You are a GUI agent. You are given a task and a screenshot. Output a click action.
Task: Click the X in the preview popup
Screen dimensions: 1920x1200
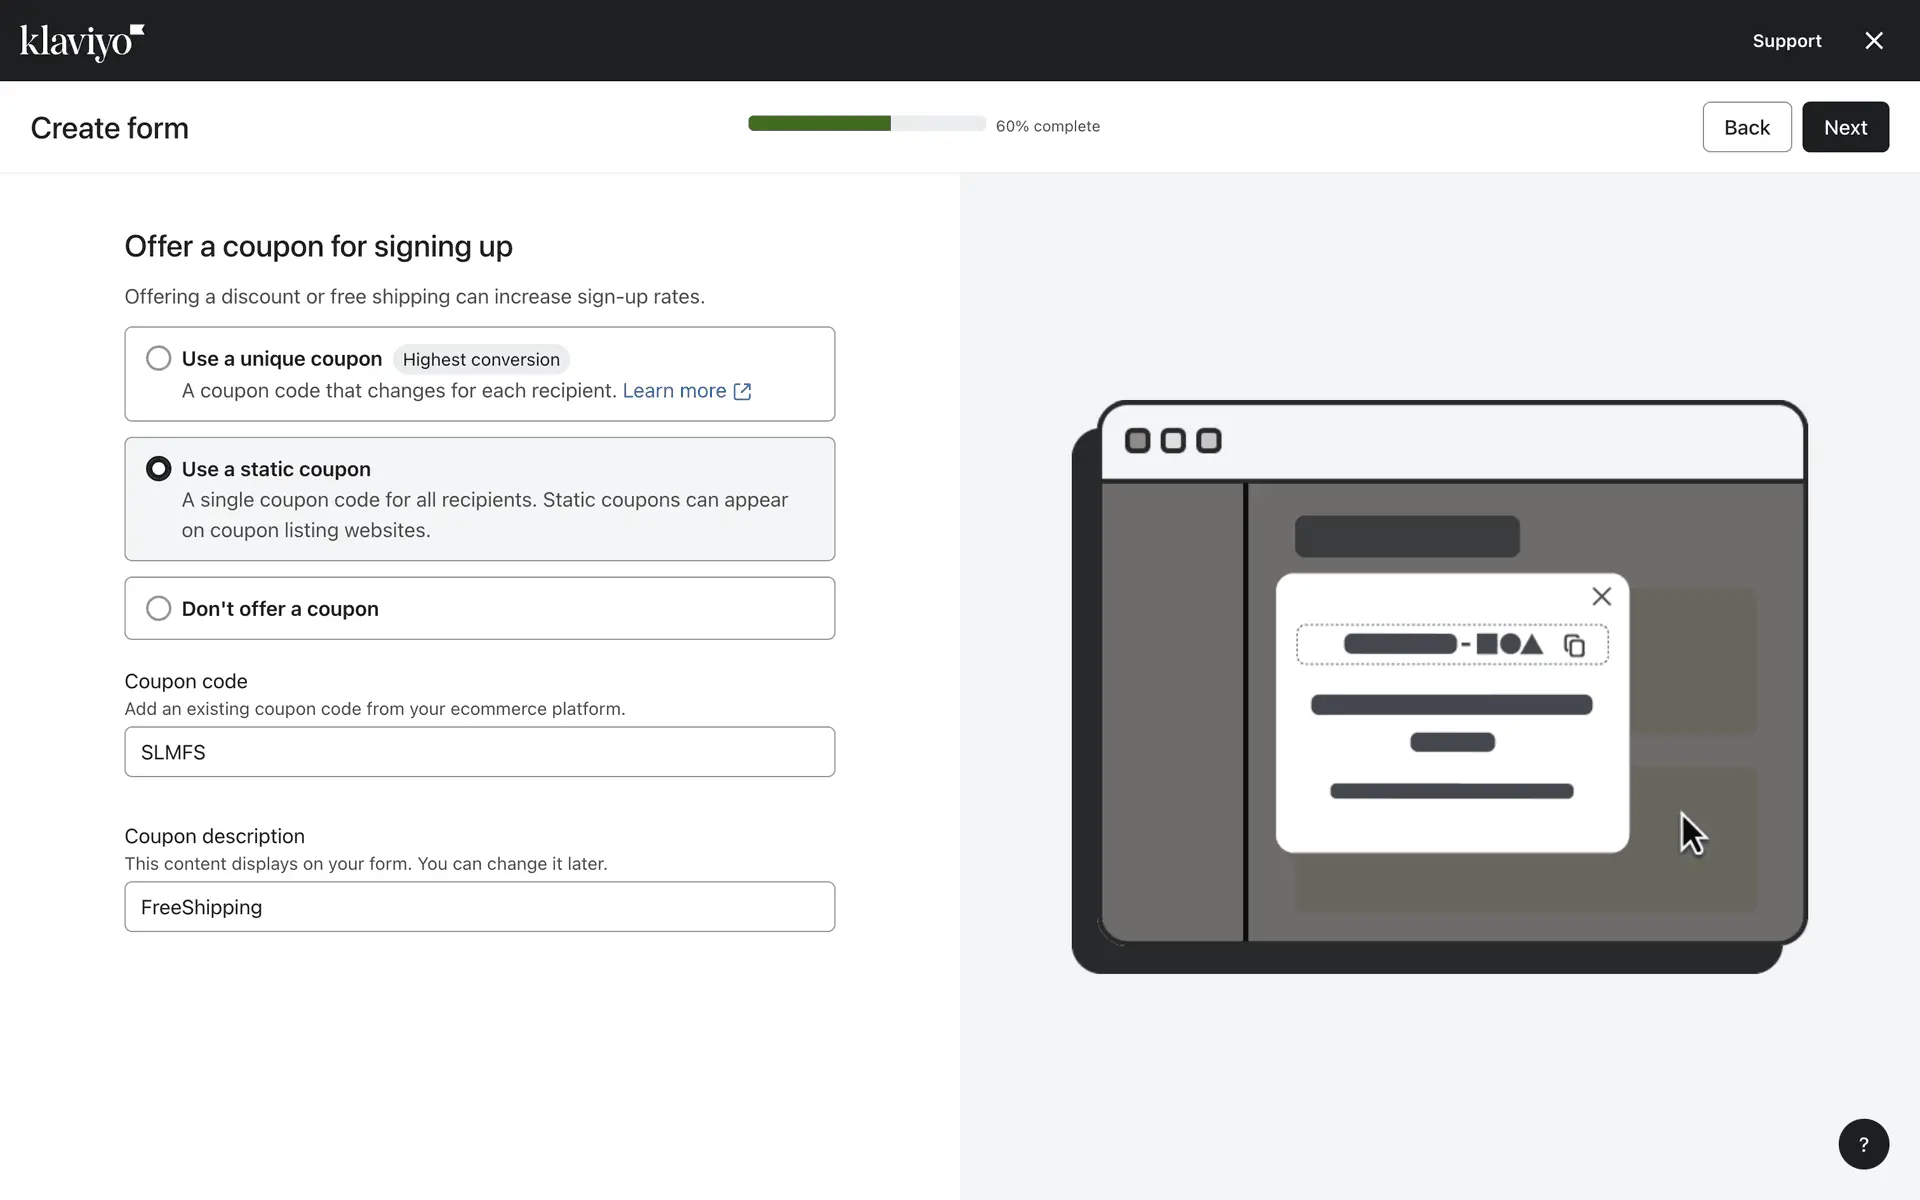pos(1601,596)
